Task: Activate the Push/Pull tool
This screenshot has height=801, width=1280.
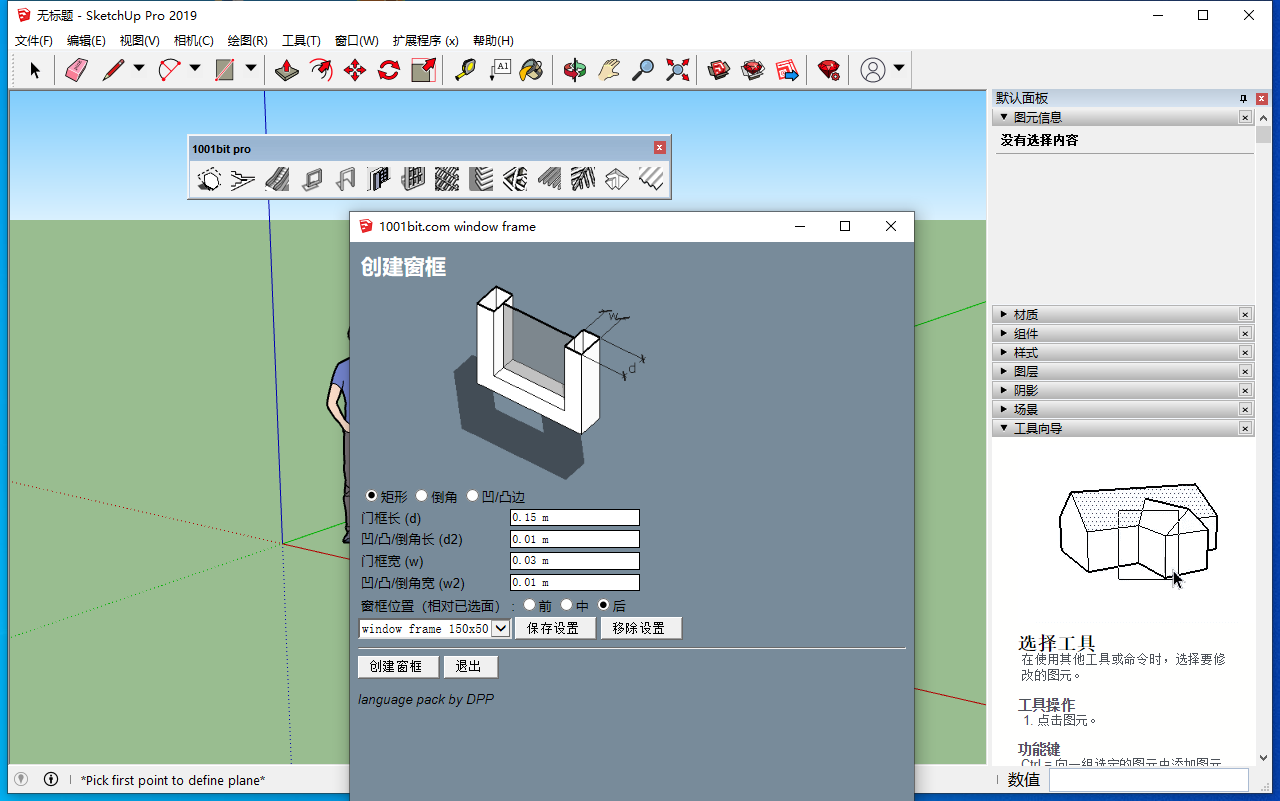Action: (287, 70)
